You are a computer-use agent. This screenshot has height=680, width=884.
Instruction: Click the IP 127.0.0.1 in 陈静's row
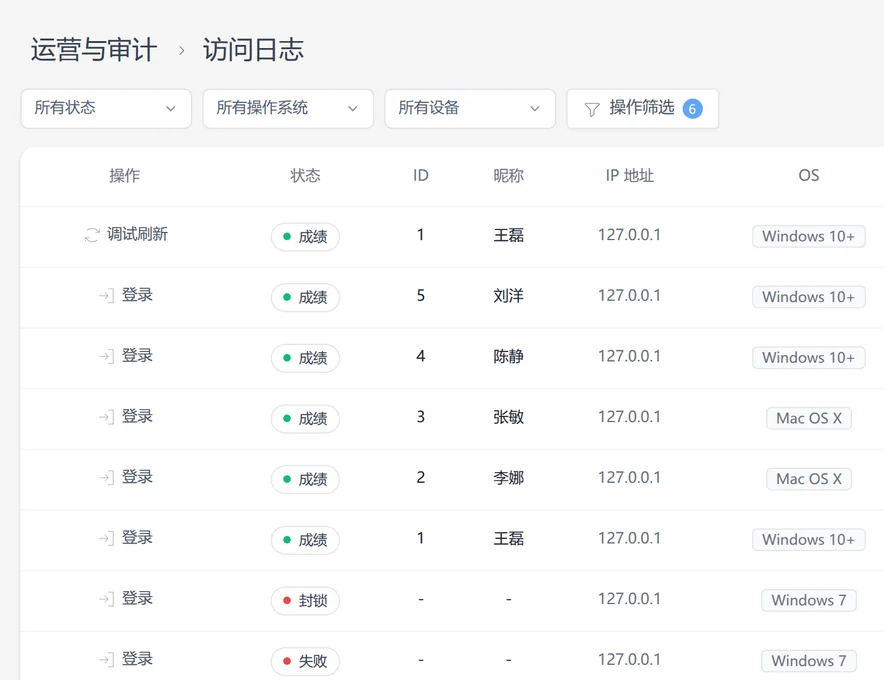point(629,356)
